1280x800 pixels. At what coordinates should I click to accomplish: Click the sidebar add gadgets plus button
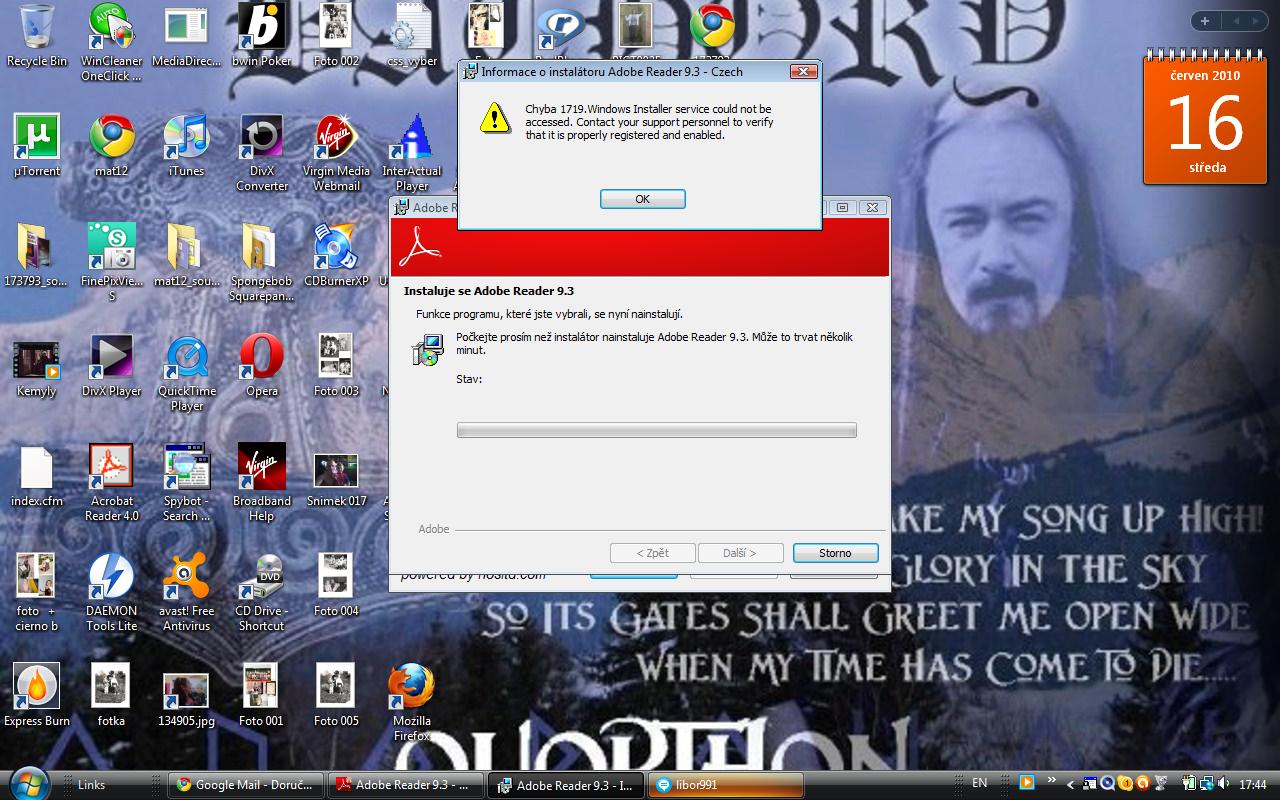(x=1205, y=21)
